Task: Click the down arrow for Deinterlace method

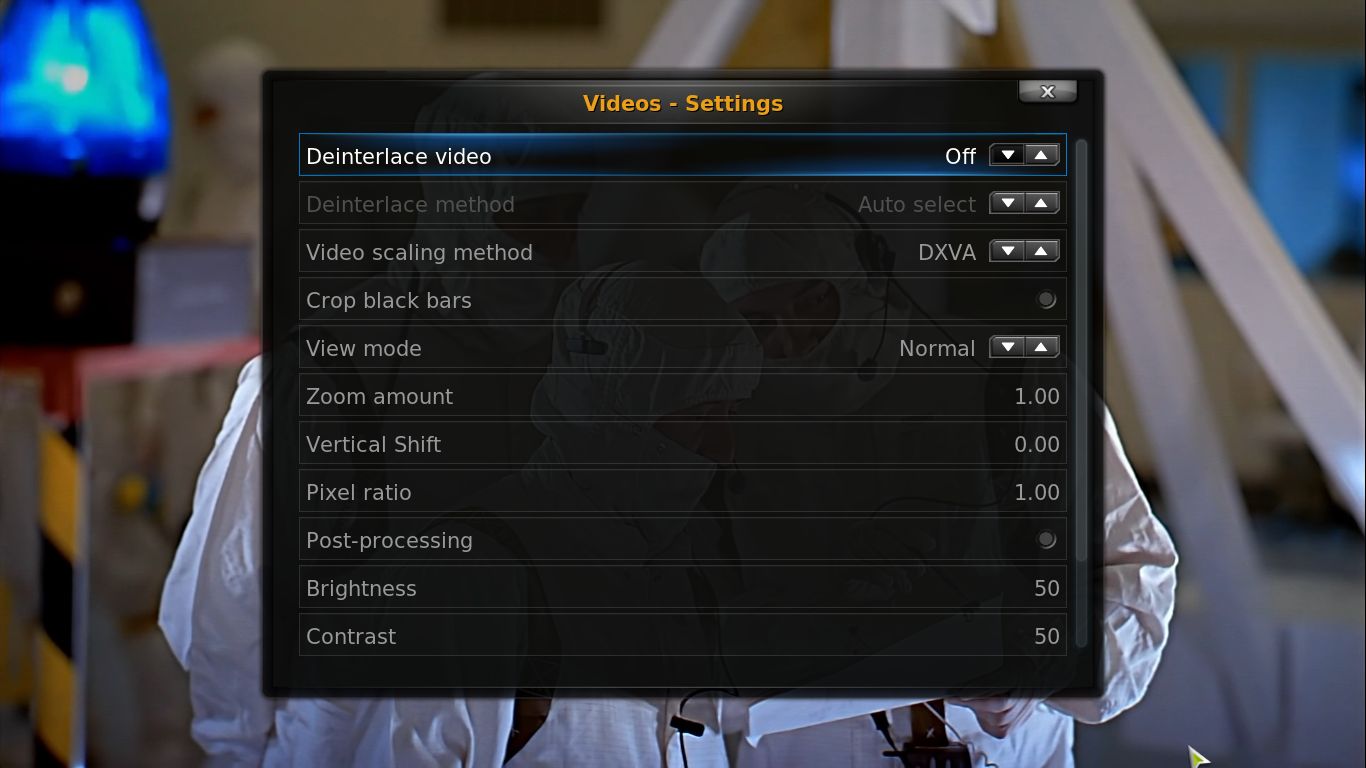Action: (x=1008, y=203)
